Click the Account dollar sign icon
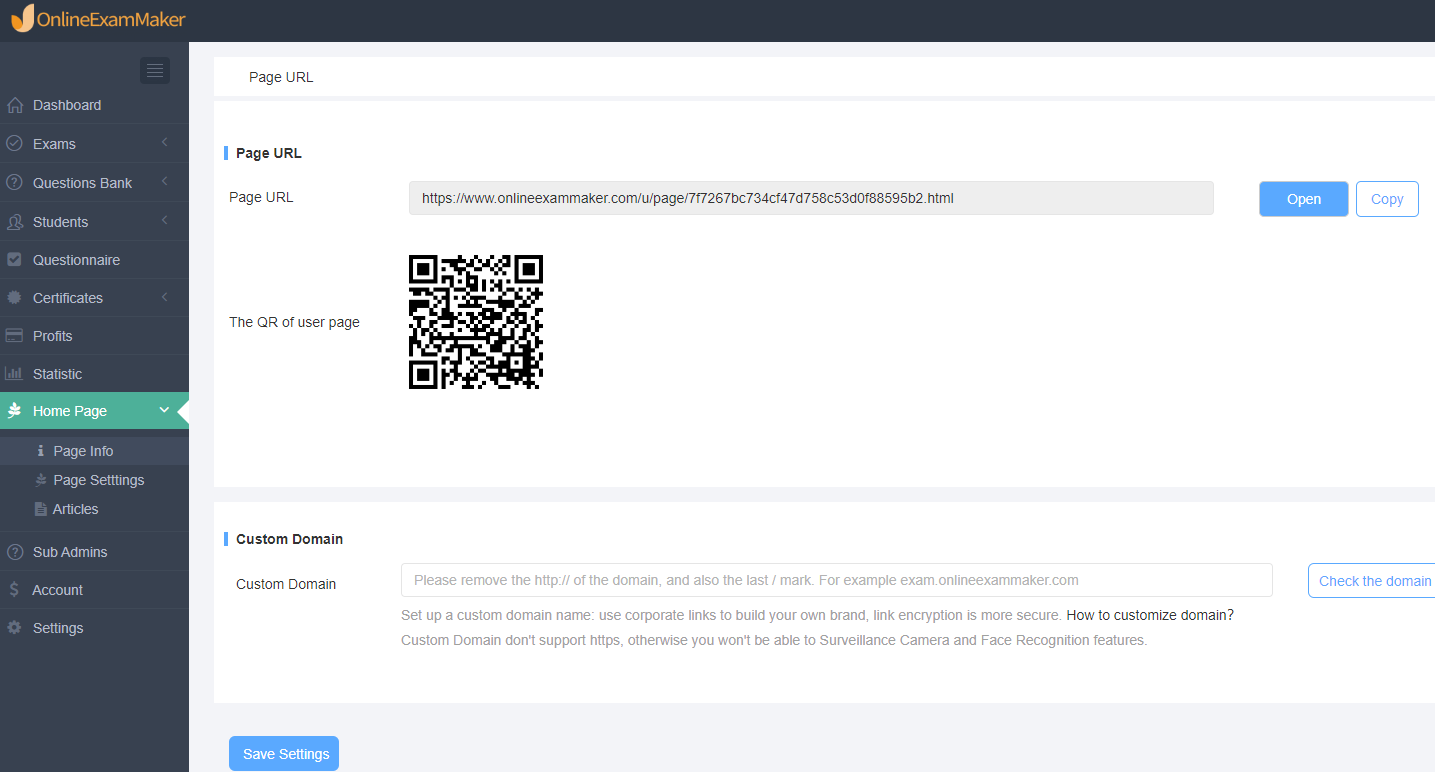The height and width of the screenshot is (772, 1435). point(14,590)
